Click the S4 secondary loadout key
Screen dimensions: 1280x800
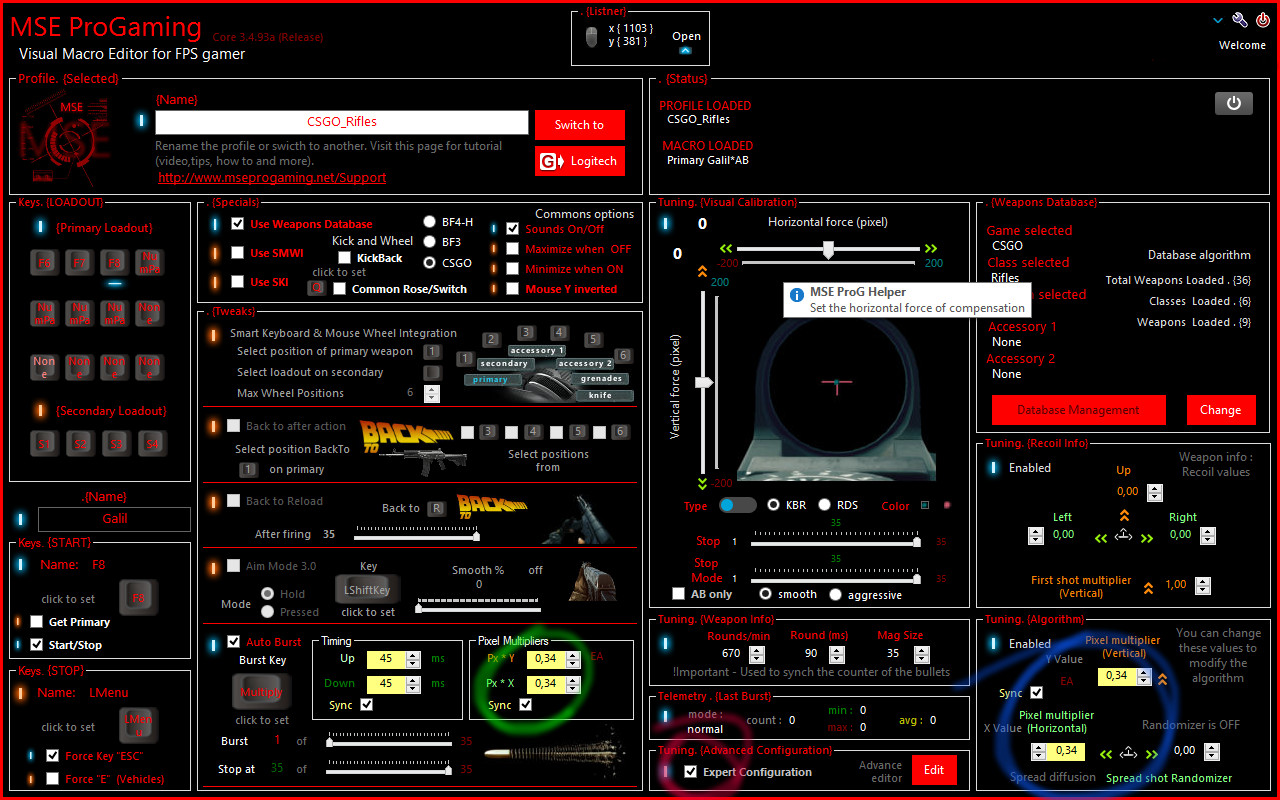pyautogui.click(x=150, y=442)
